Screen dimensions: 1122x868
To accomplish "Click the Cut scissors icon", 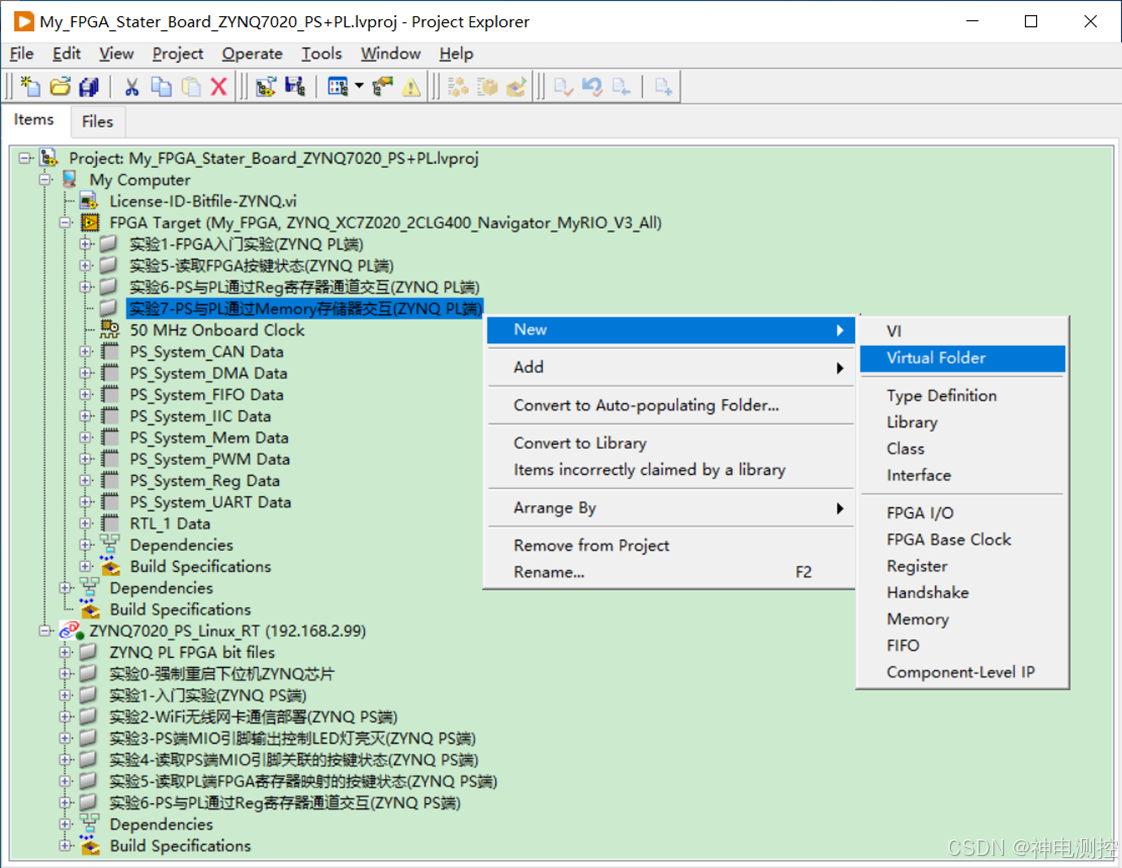I will (132, 87).
